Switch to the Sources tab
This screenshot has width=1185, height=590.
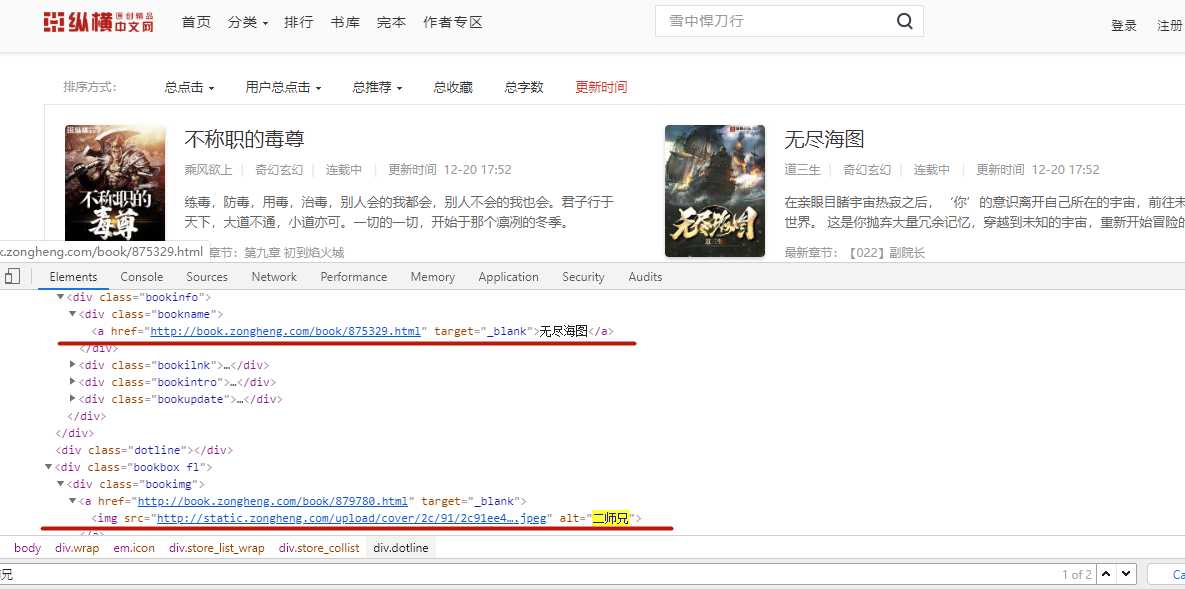(x=207, y=276)
